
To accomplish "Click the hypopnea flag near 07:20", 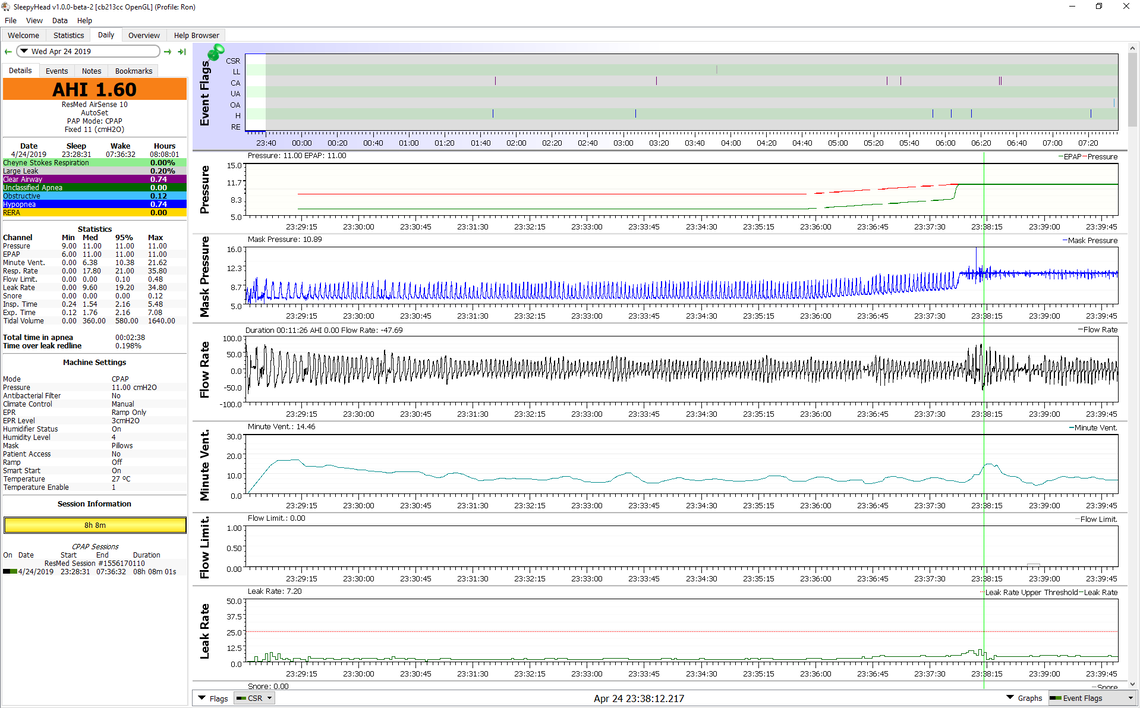I will (1091, 114).
